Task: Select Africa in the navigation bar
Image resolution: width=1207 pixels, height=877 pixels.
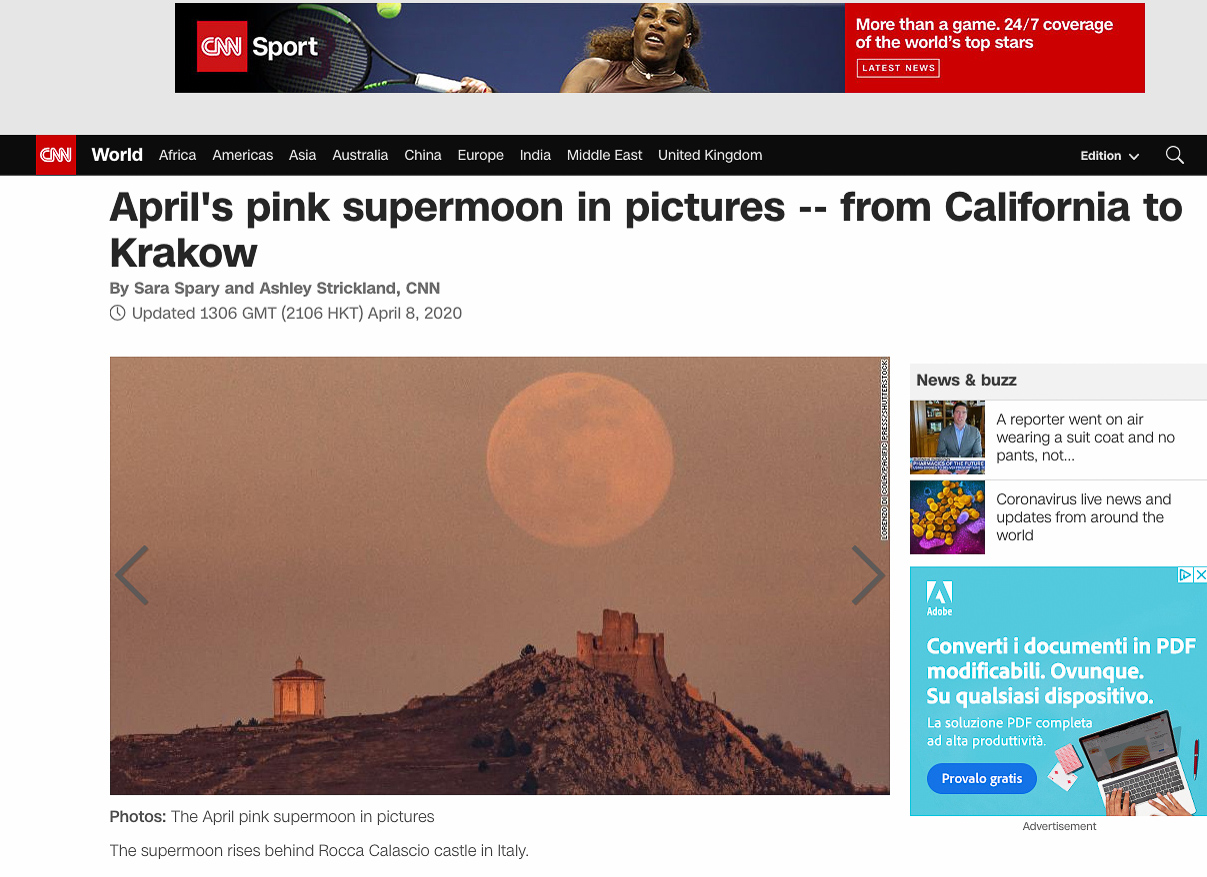Action: [178, 155]
